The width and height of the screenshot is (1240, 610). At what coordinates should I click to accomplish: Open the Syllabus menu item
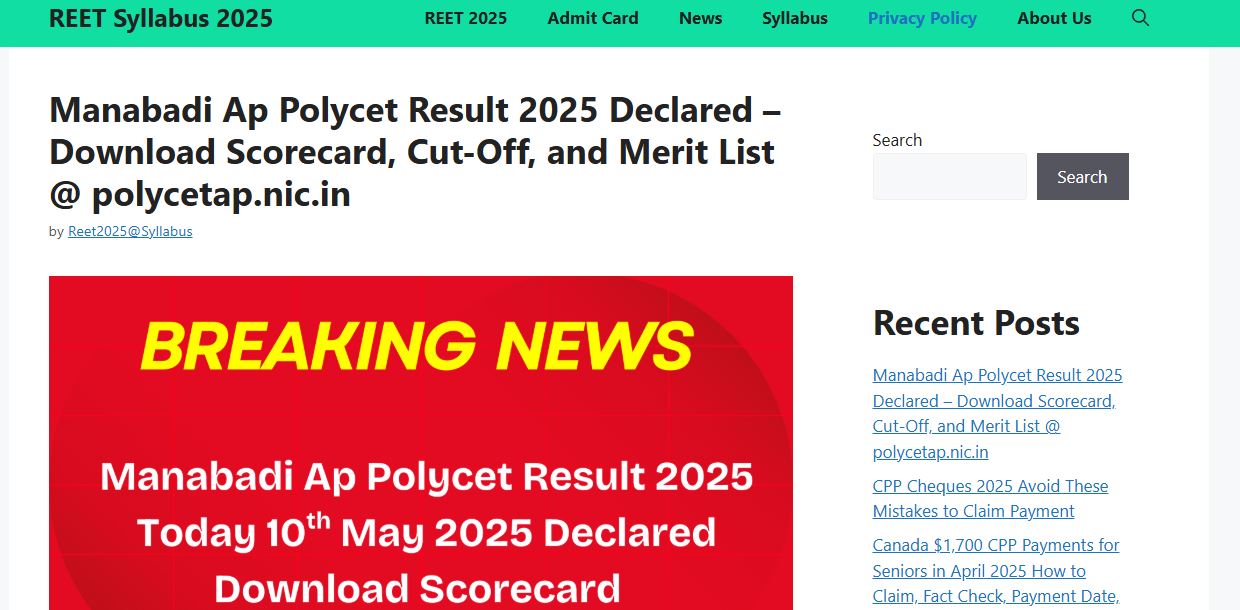point(795,18)
